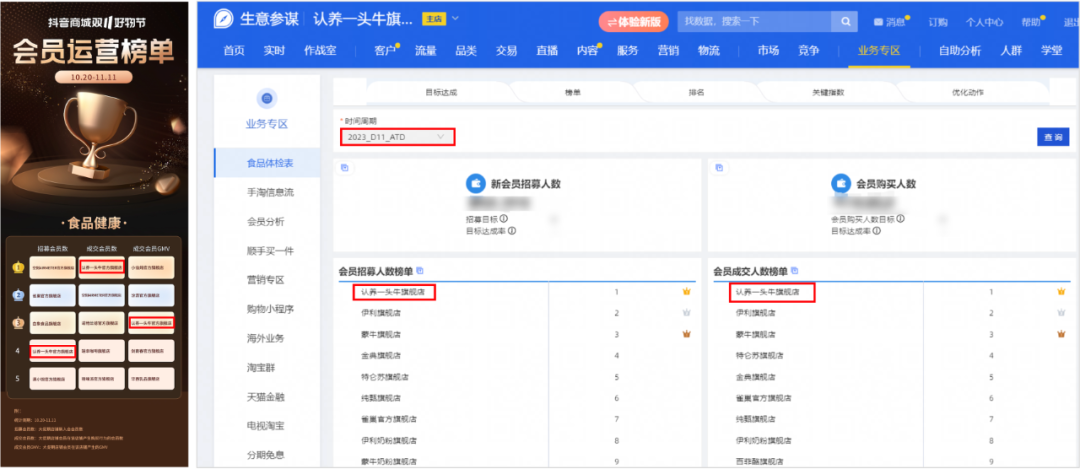The height and width of the screenshot is (469, 1080).
Task: Click copy icon atop 会员购买人数 card
Action: [x=719, y=167]
